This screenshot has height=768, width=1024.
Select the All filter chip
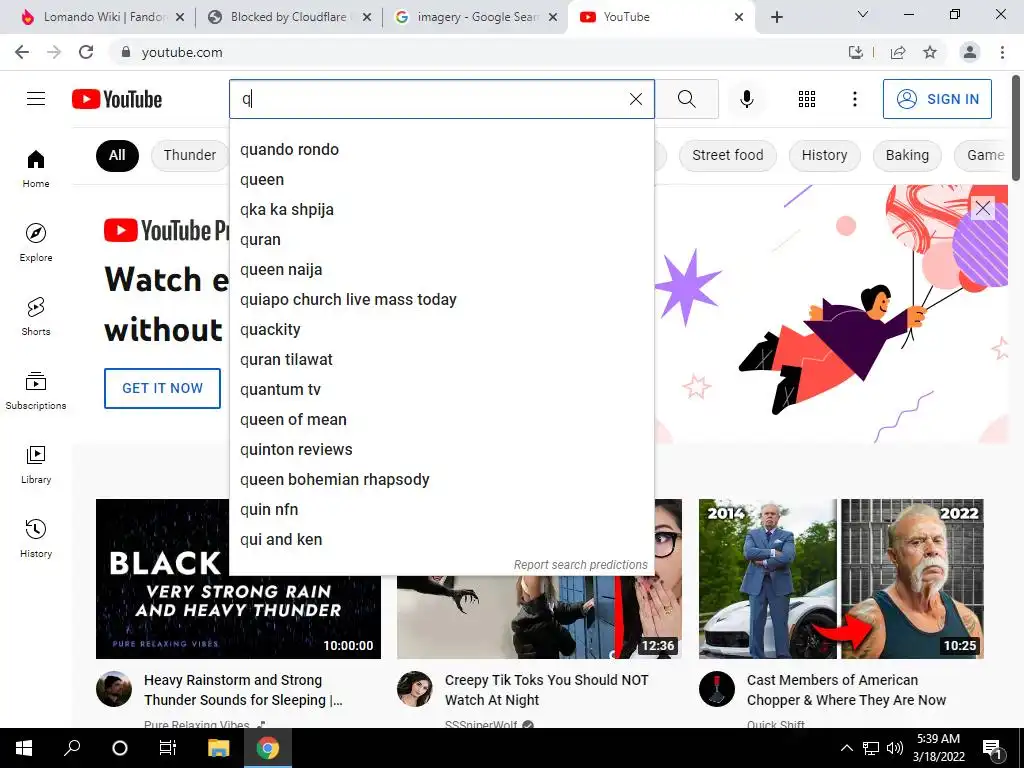(117, 155)
